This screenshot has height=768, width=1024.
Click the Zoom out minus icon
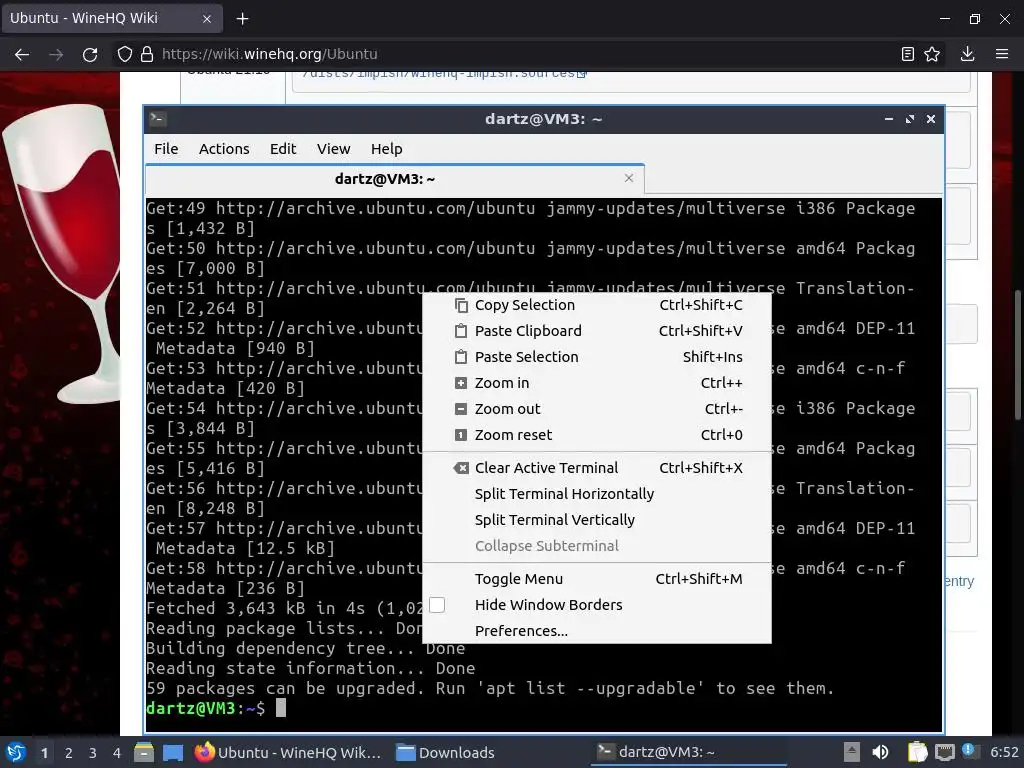pyautogui.click(x=461, y=409)
